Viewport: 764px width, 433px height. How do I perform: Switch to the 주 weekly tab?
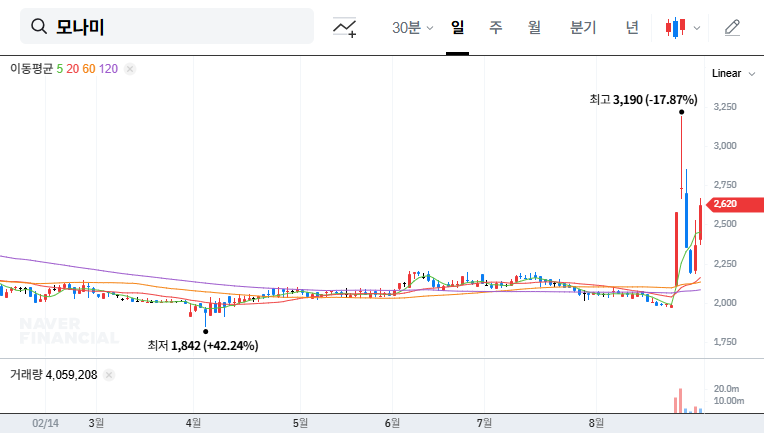point(496,27)
